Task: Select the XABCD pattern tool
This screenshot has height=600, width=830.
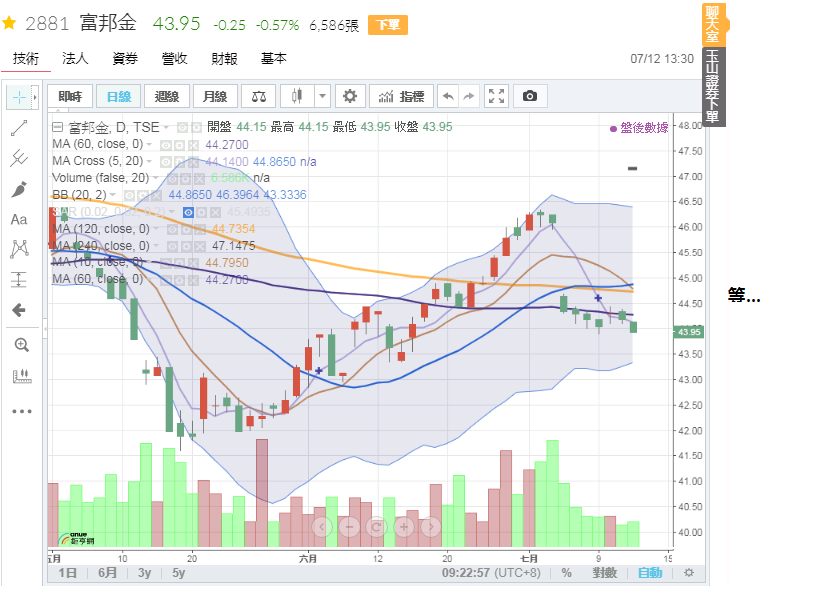Action: click(19, 249)
